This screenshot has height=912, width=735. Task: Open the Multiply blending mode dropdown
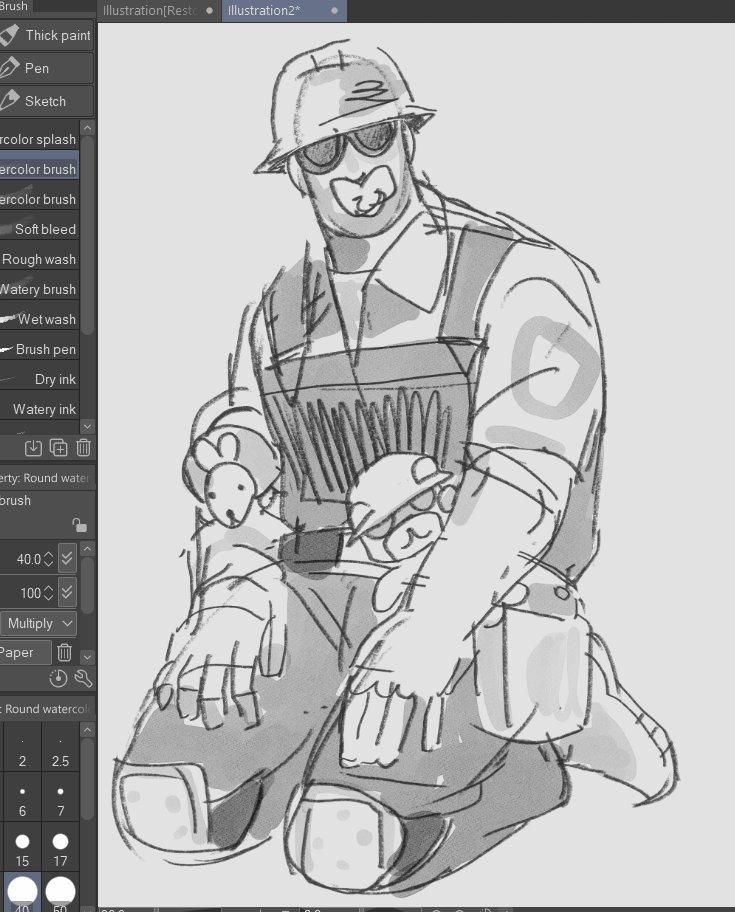point(38,624)
